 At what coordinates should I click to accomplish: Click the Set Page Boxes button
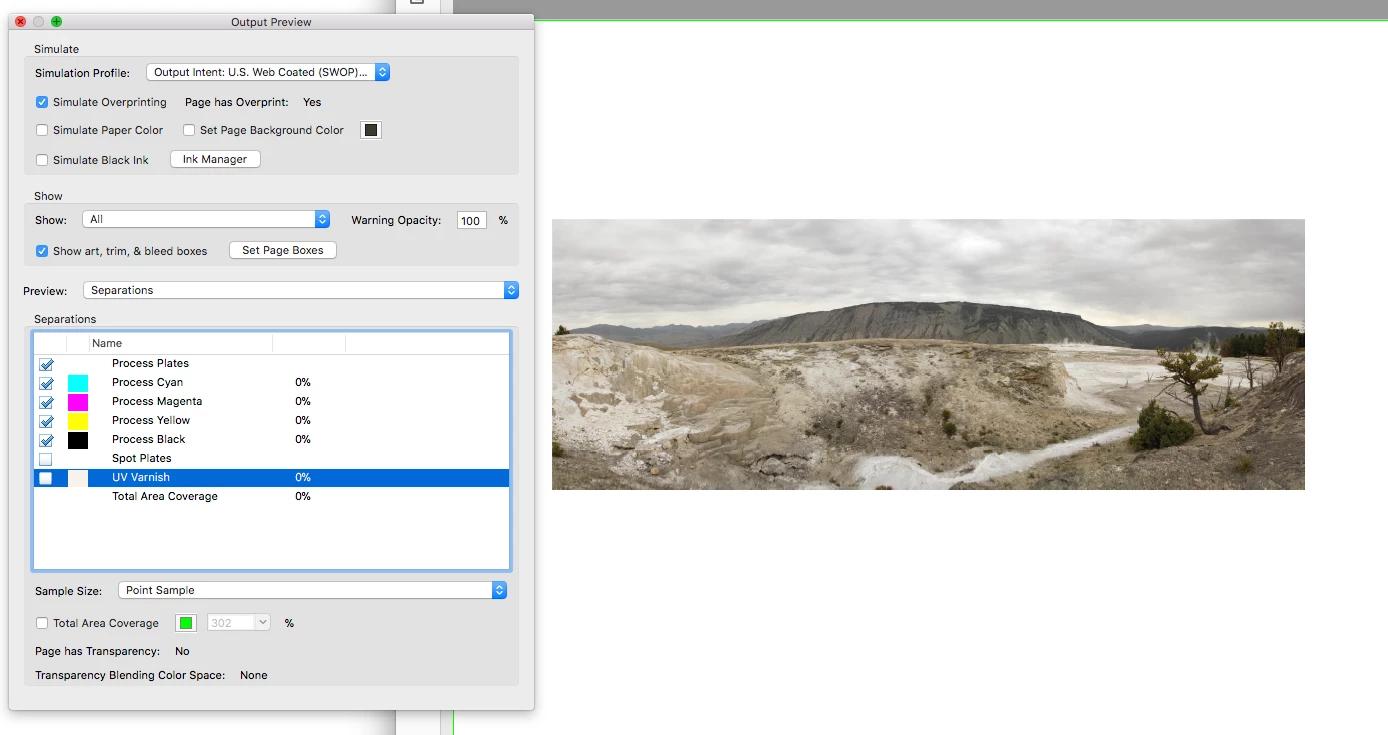[x=283, y=250]
